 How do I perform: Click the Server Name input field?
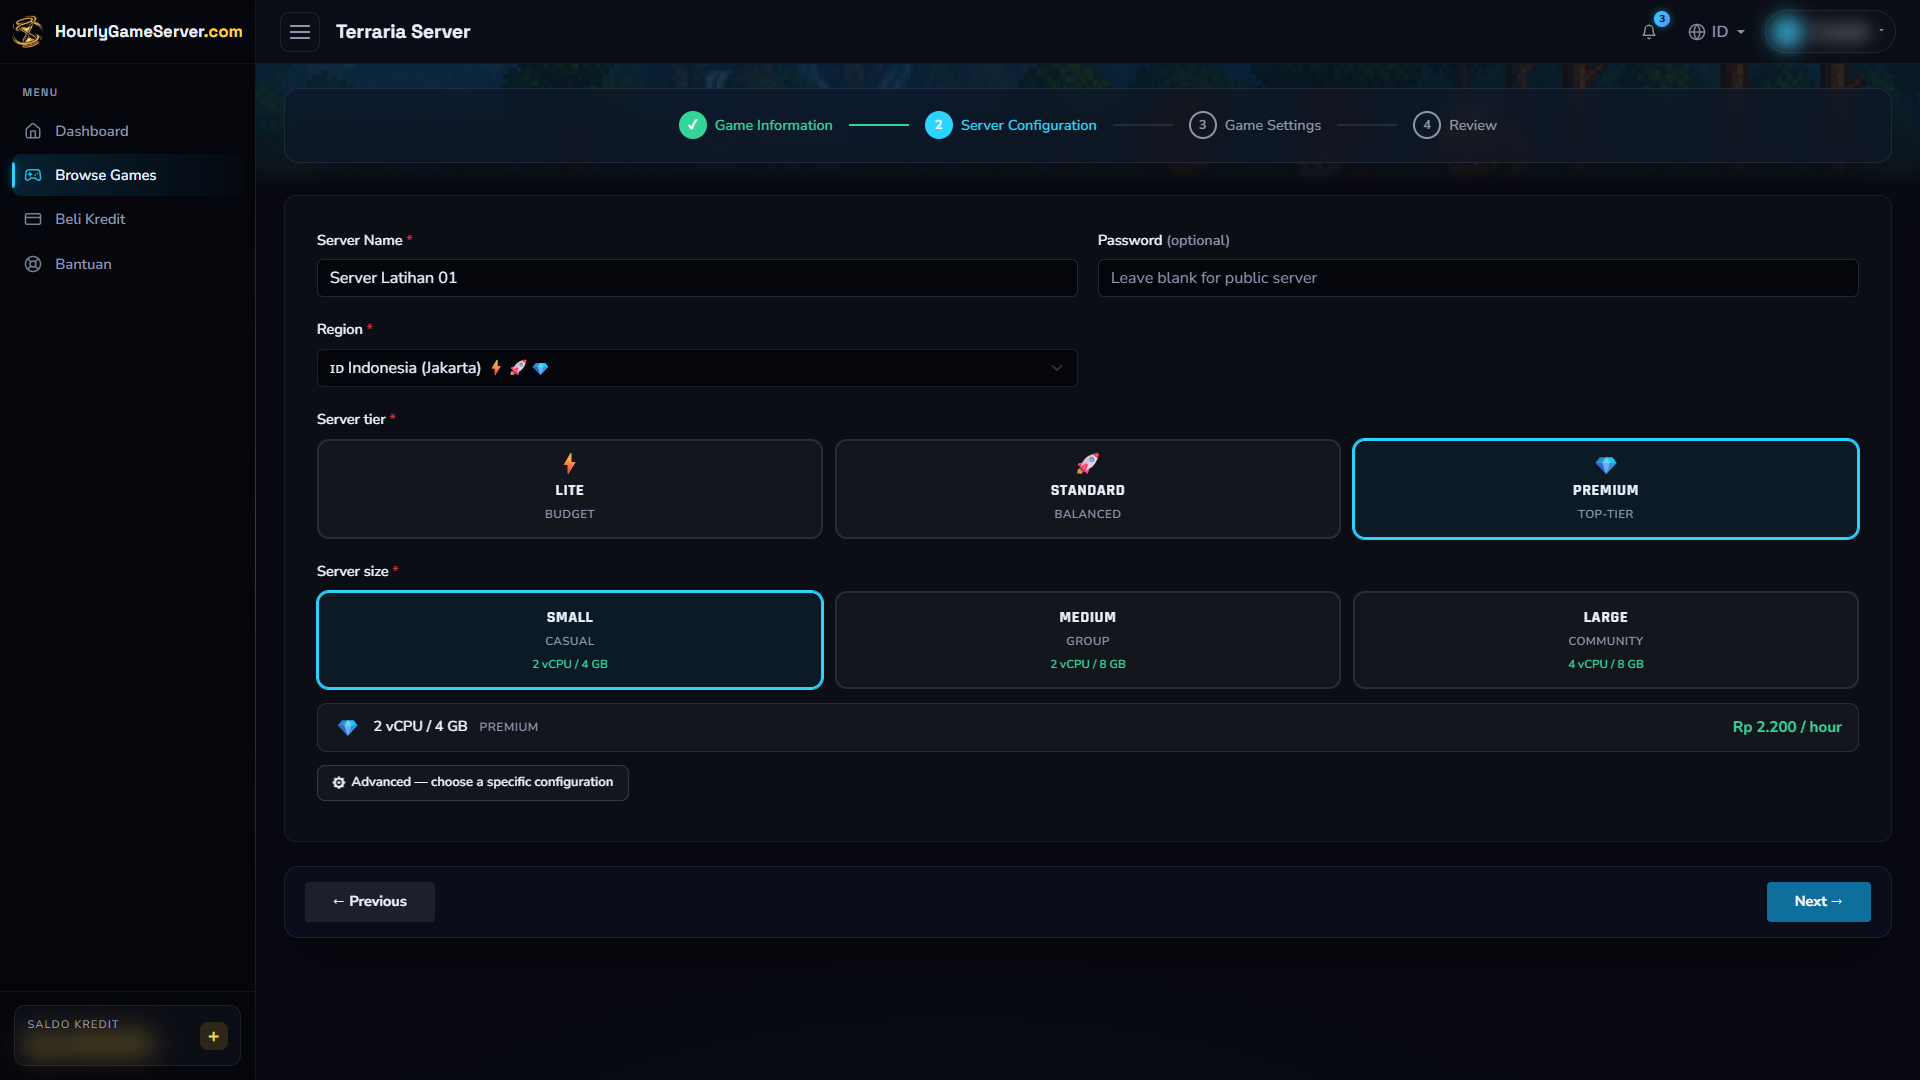tap(697, 278)
